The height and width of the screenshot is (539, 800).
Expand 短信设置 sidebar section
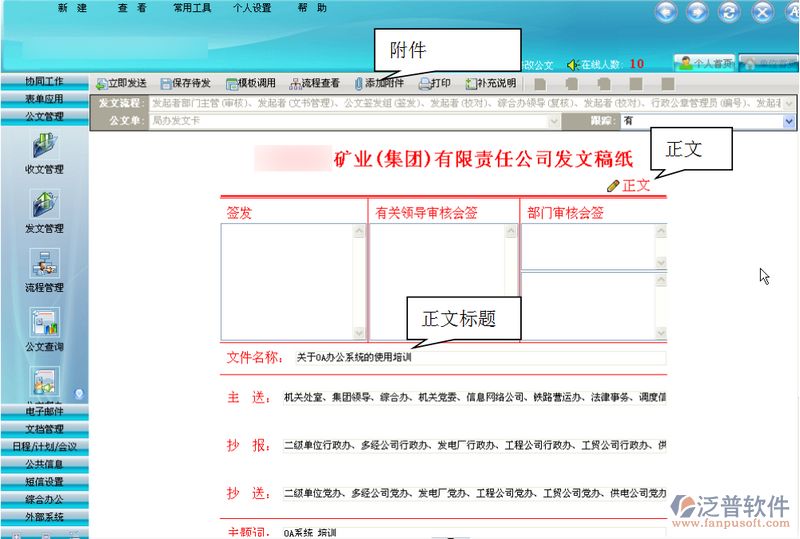44,482
